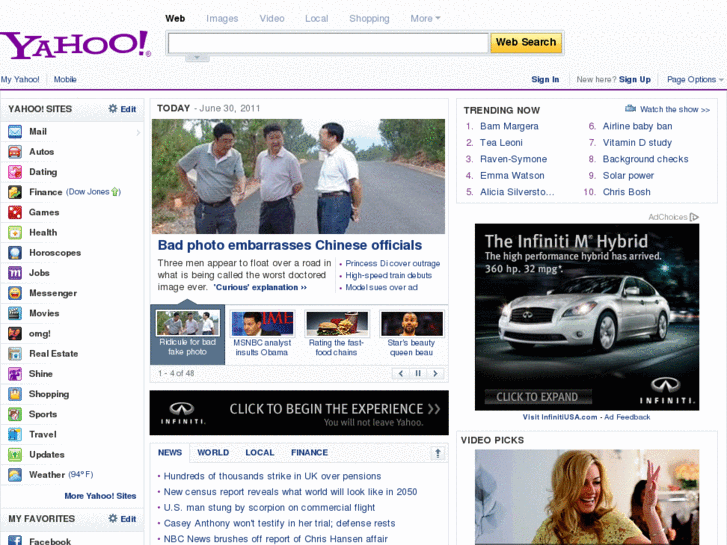
Task: Pause the Today story slideshow
Action: click(418, 373)
